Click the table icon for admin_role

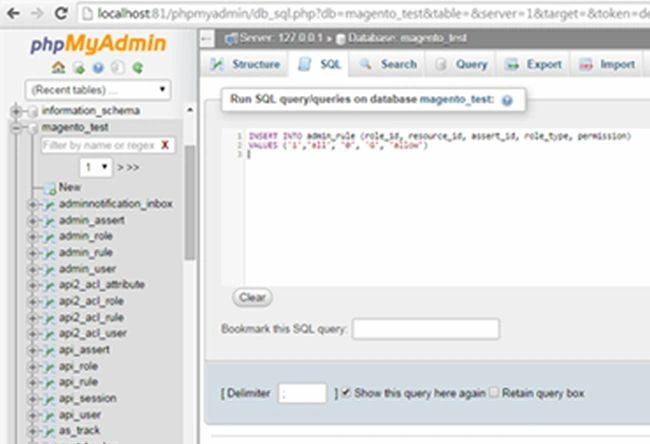click(x=49, y=237)
